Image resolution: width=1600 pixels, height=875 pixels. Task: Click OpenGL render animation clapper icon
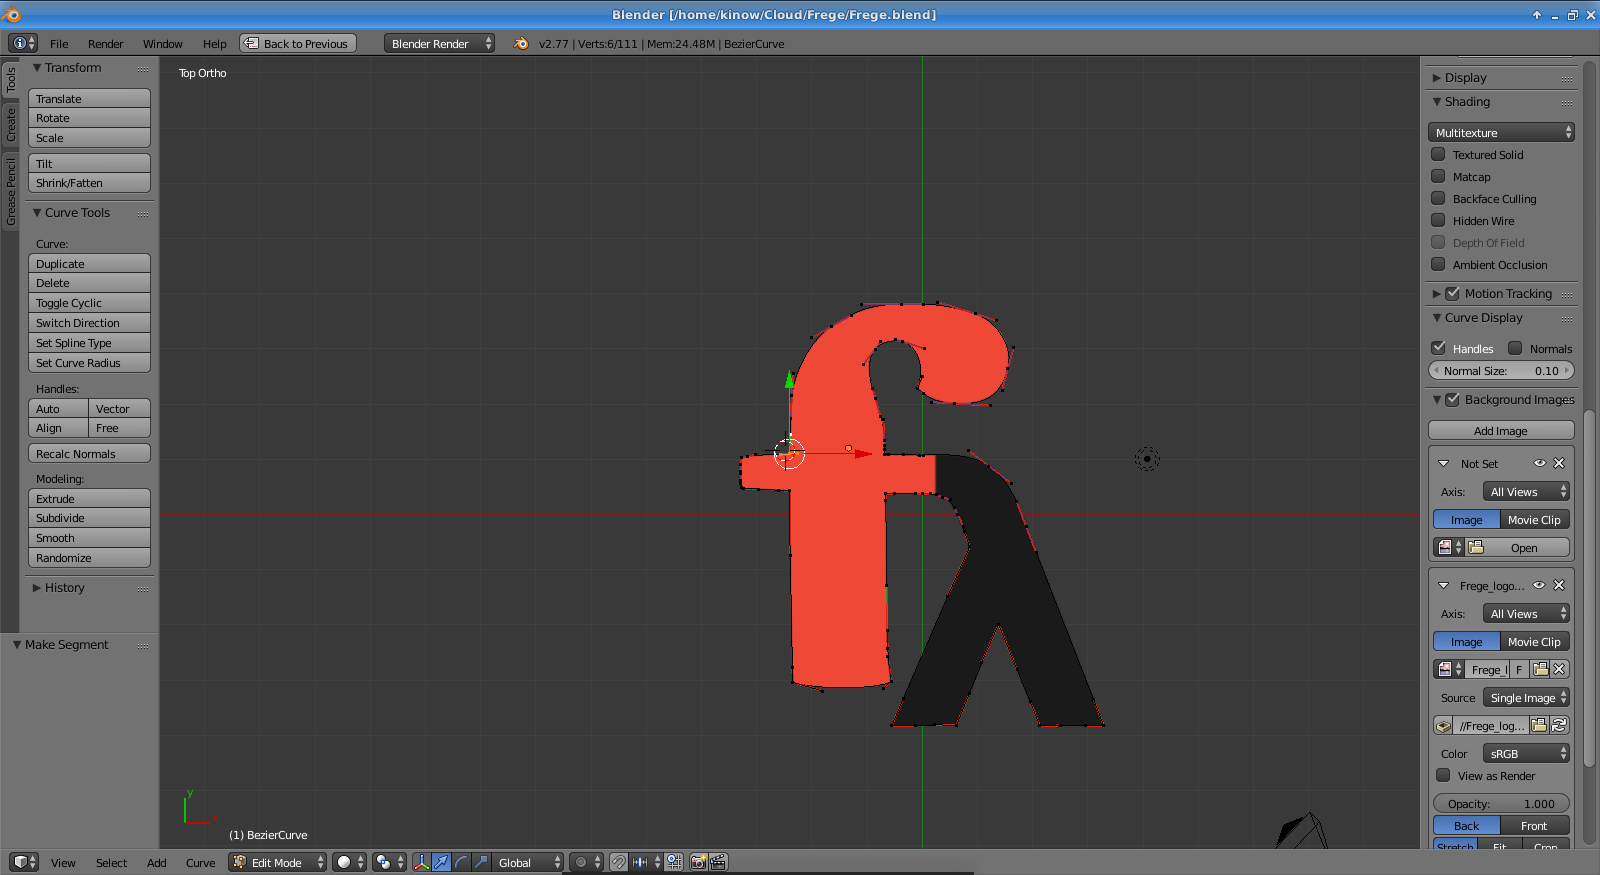718,862
